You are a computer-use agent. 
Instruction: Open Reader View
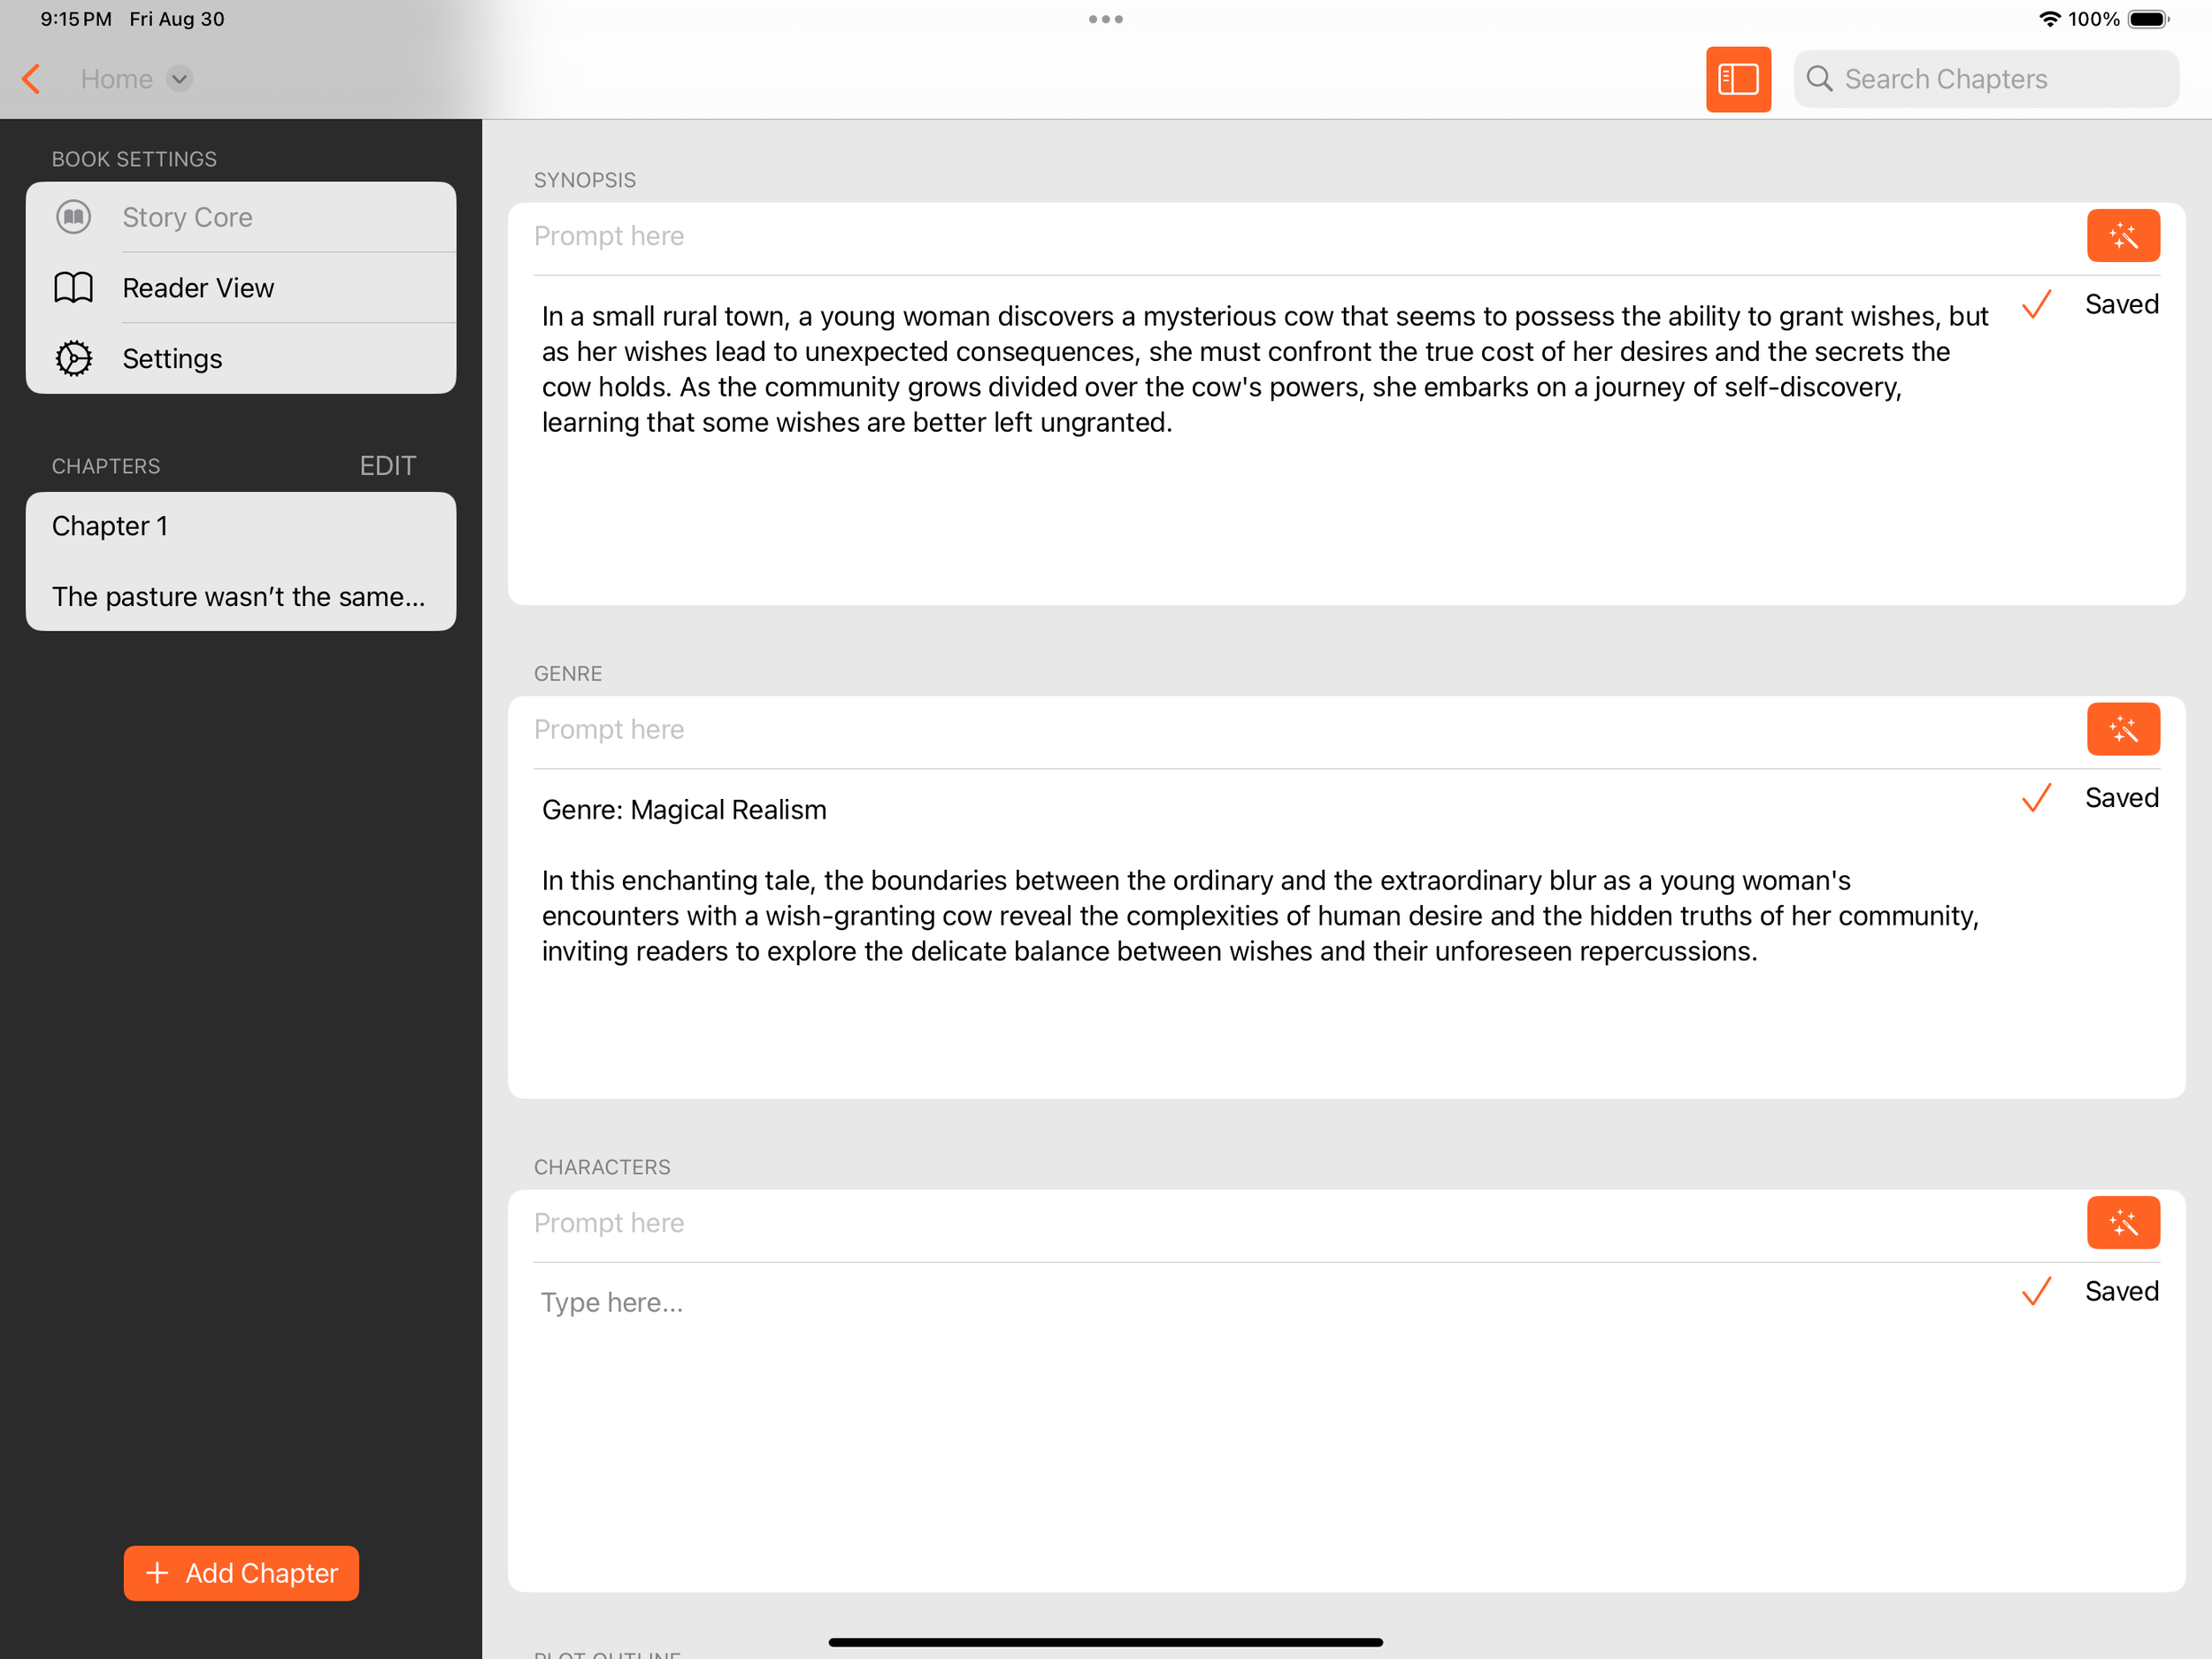pos(241,288)
